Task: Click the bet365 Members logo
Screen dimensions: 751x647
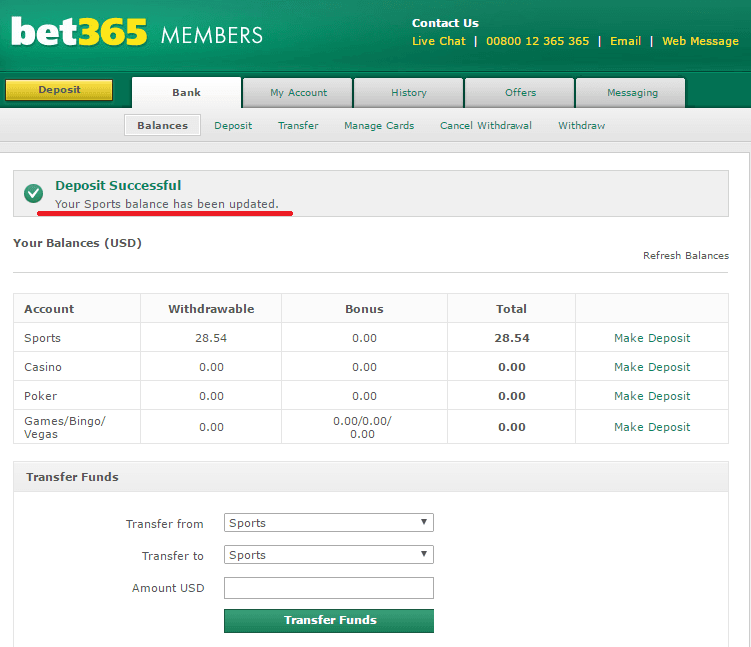Action: point(137,32)
